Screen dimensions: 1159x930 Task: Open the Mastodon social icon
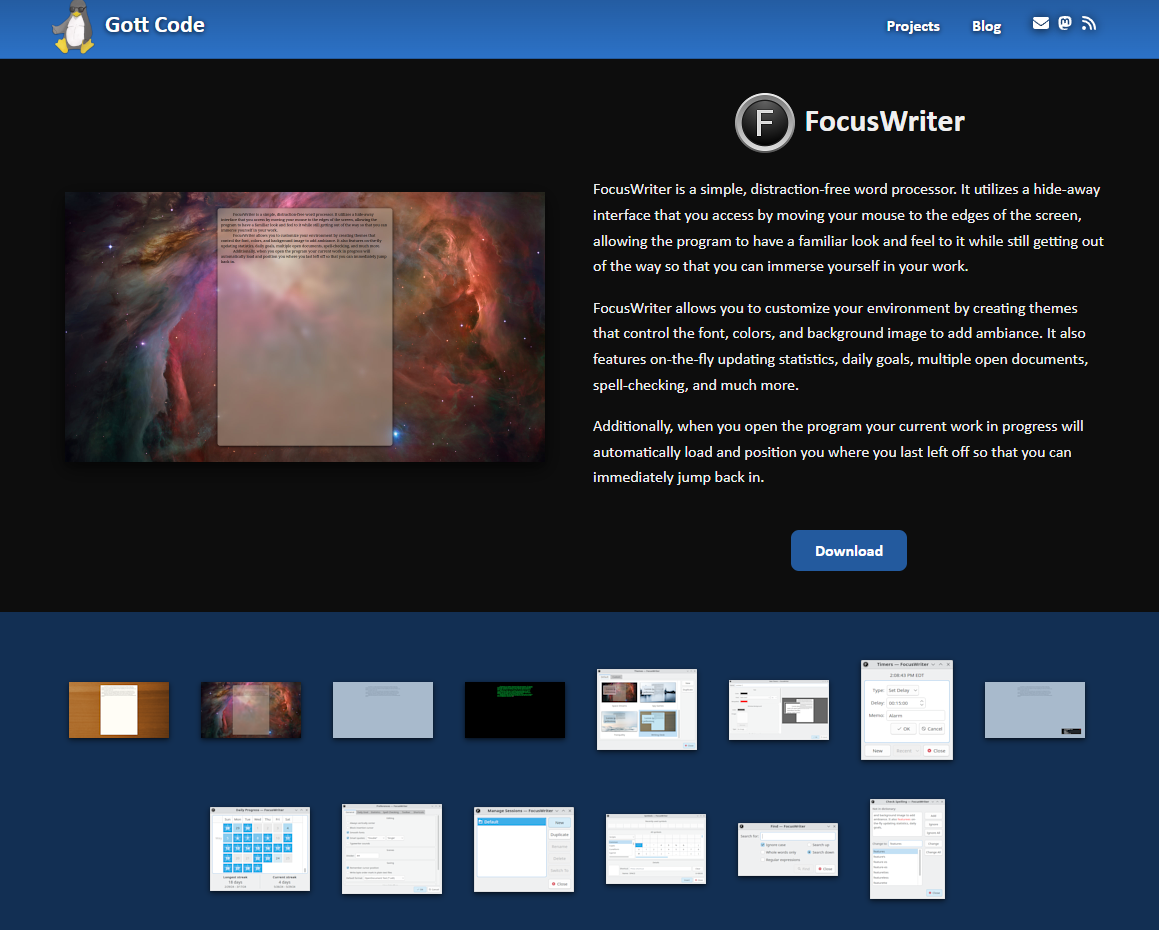pyautogui.click(x=1065, y=24)
